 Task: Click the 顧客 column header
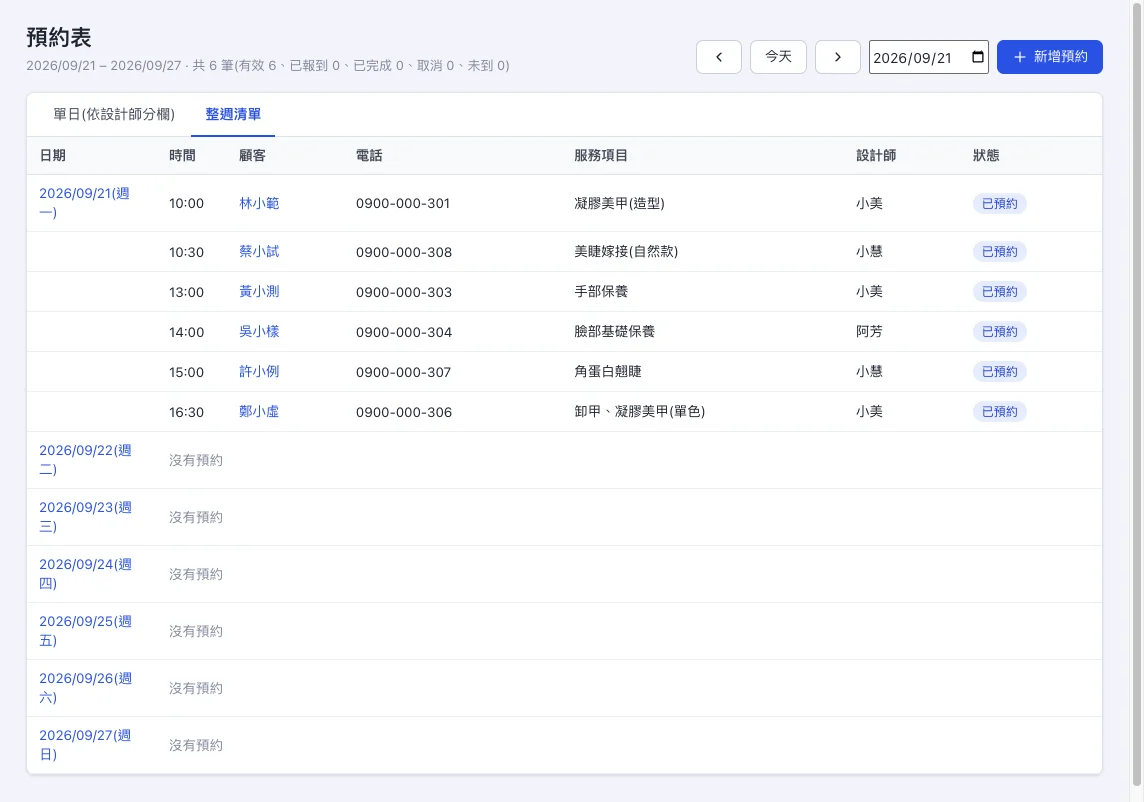pos(252,155)
